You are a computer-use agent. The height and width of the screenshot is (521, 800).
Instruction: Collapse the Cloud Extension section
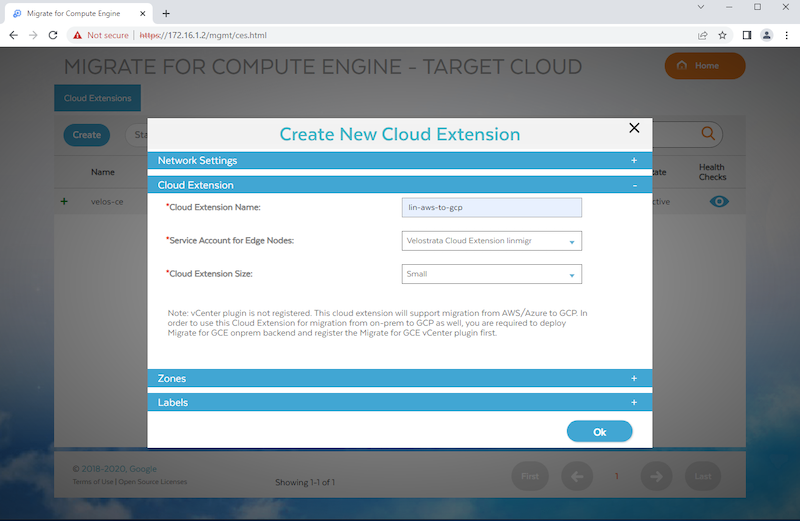point(633,185)
